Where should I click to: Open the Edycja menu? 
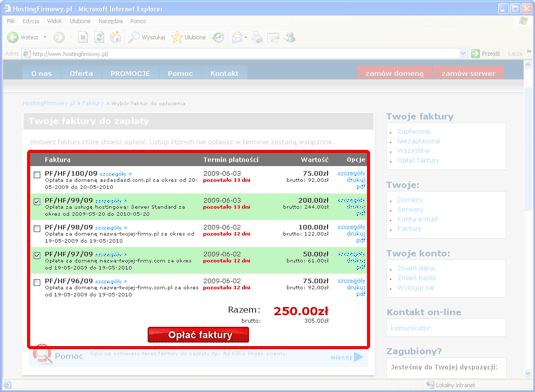pyautogui.click(x=31, y=21)
